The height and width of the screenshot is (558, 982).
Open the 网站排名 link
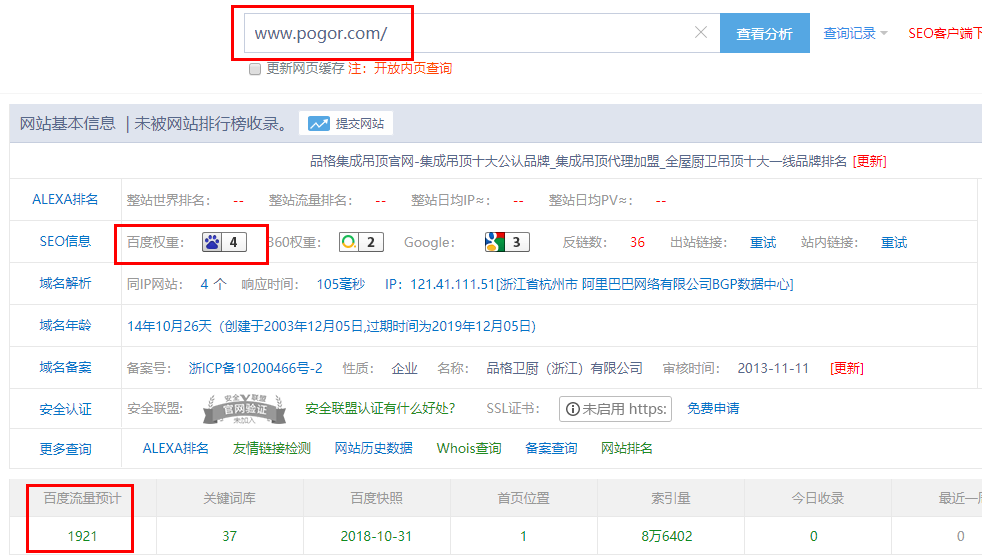pyautogui.click(x=626, y=448)
